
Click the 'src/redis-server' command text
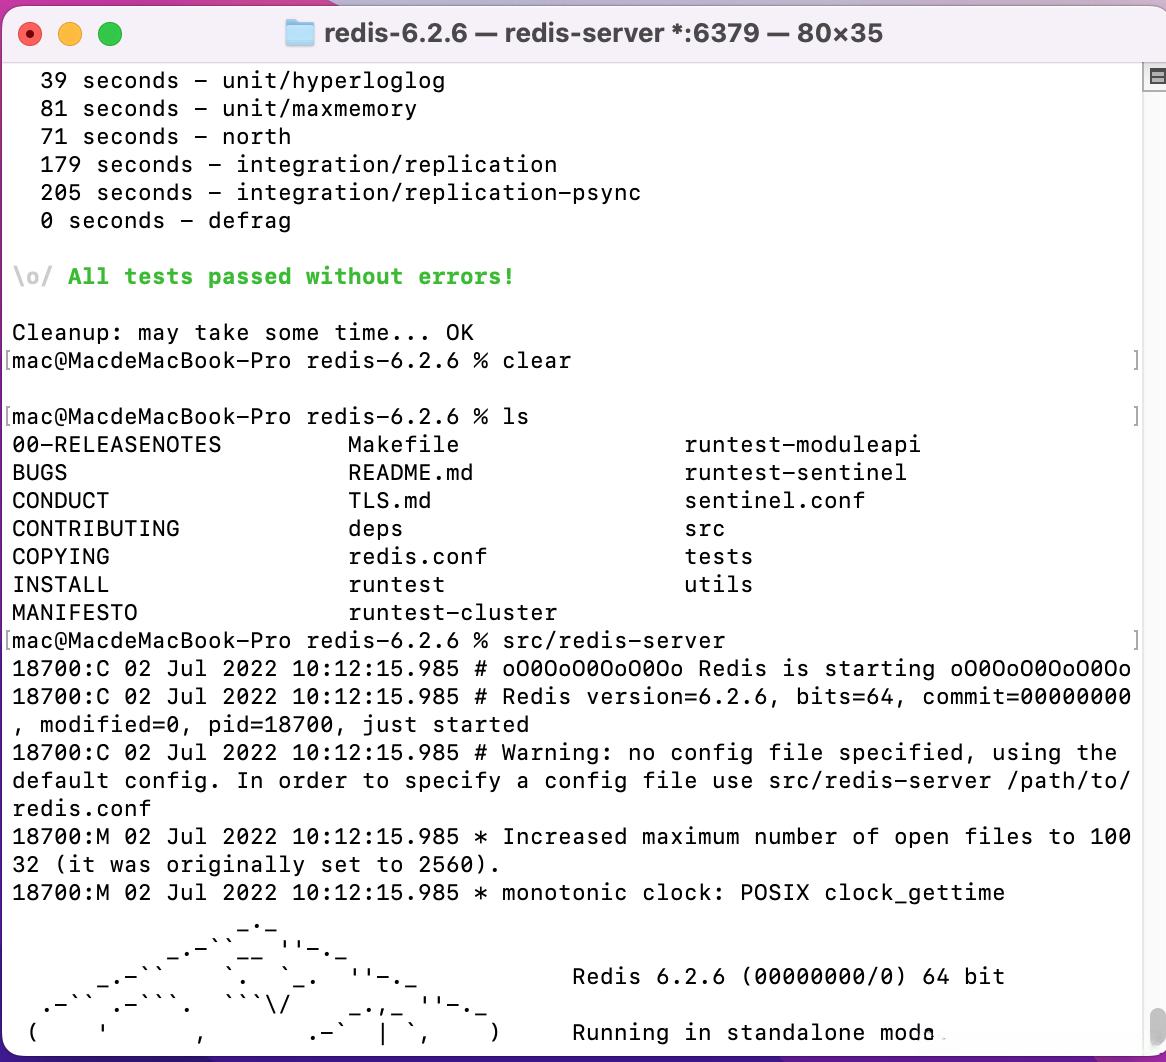click(613, 640)
